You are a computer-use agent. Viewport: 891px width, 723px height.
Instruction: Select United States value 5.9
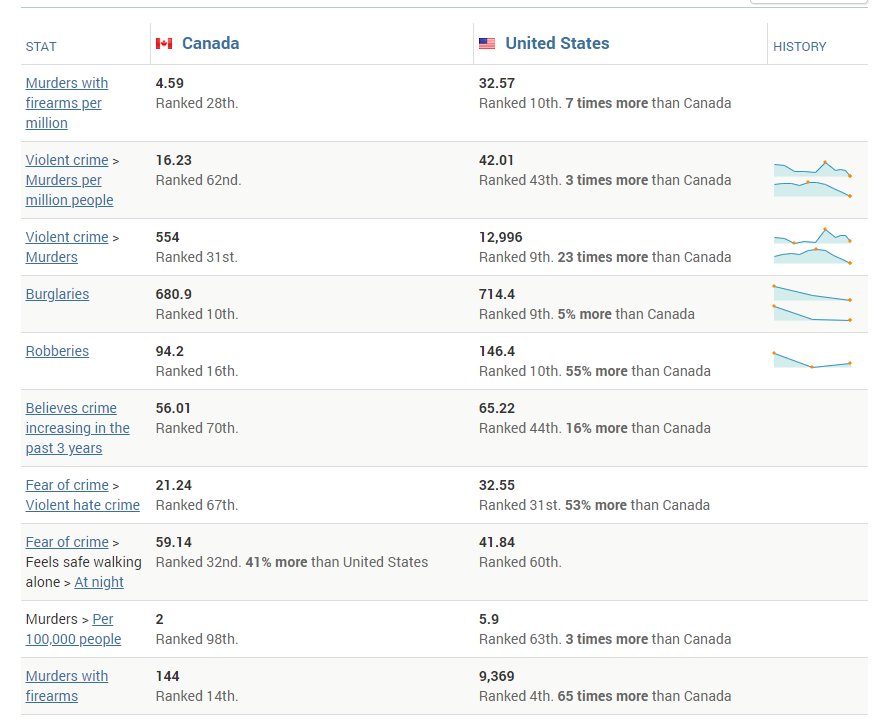pos(489,619)
